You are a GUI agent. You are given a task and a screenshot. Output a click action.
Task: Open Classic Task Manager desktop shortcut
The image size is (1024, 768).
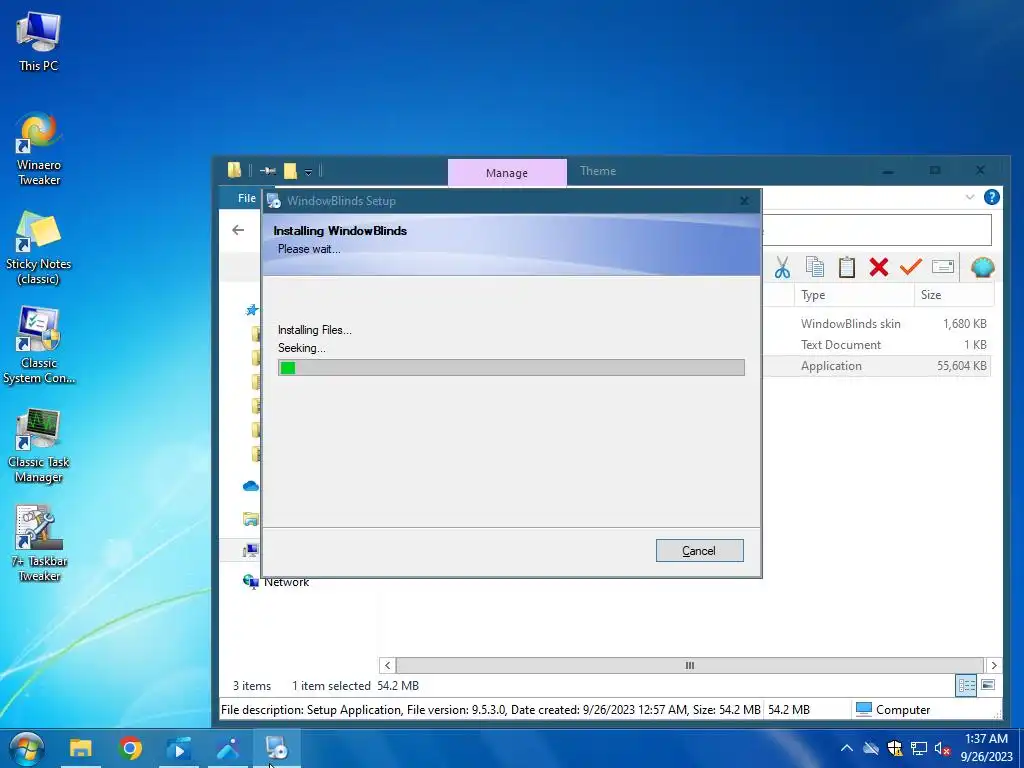pos(39,446)
